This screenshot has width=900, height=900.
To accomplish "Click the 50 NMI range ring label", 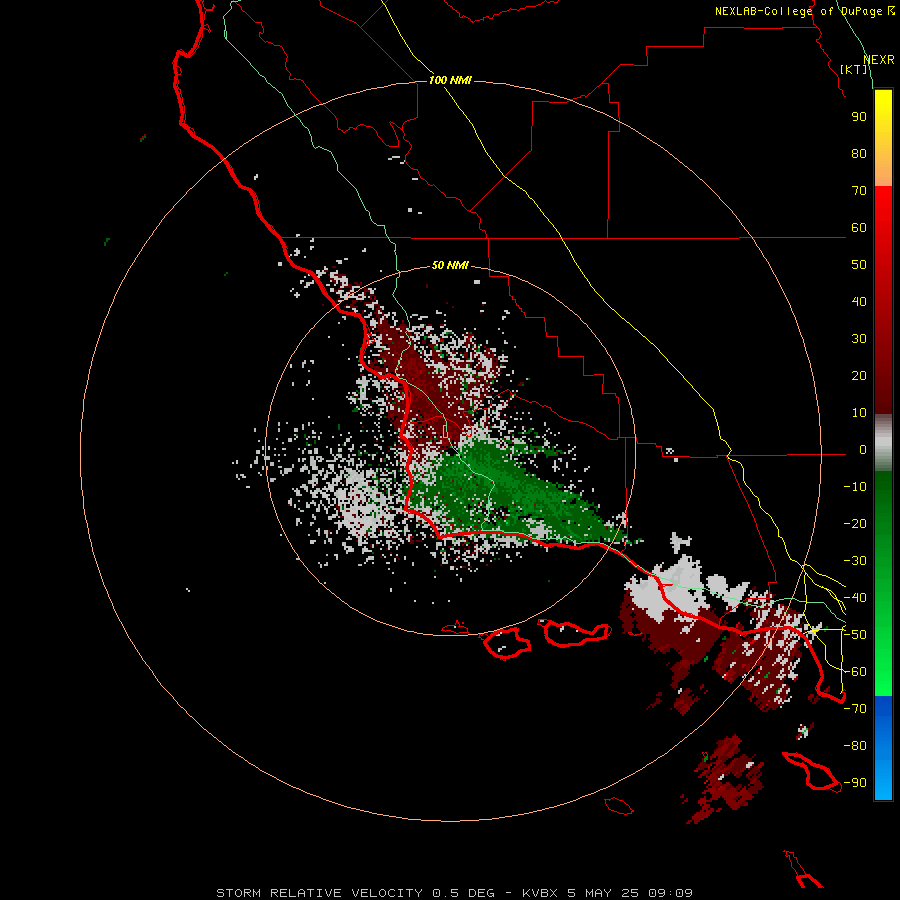I will coord(450,265).
